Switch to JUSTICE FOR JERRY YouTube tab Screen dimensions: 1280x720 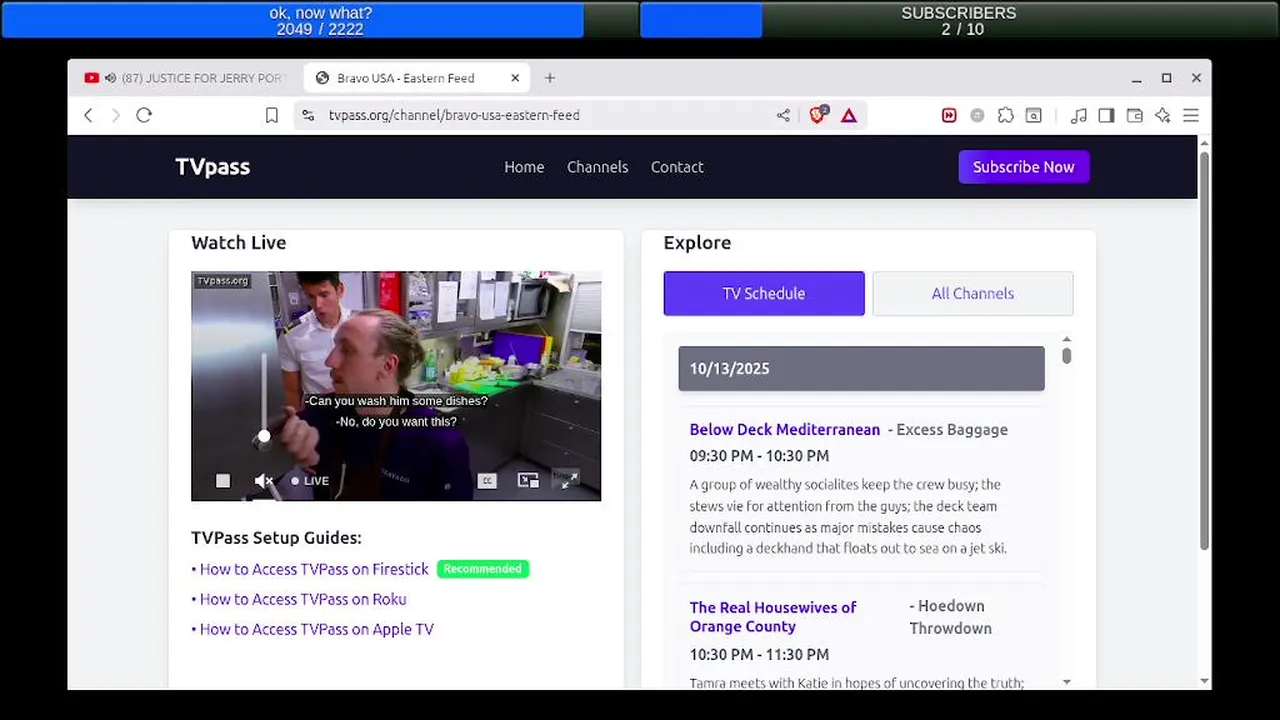185,78
